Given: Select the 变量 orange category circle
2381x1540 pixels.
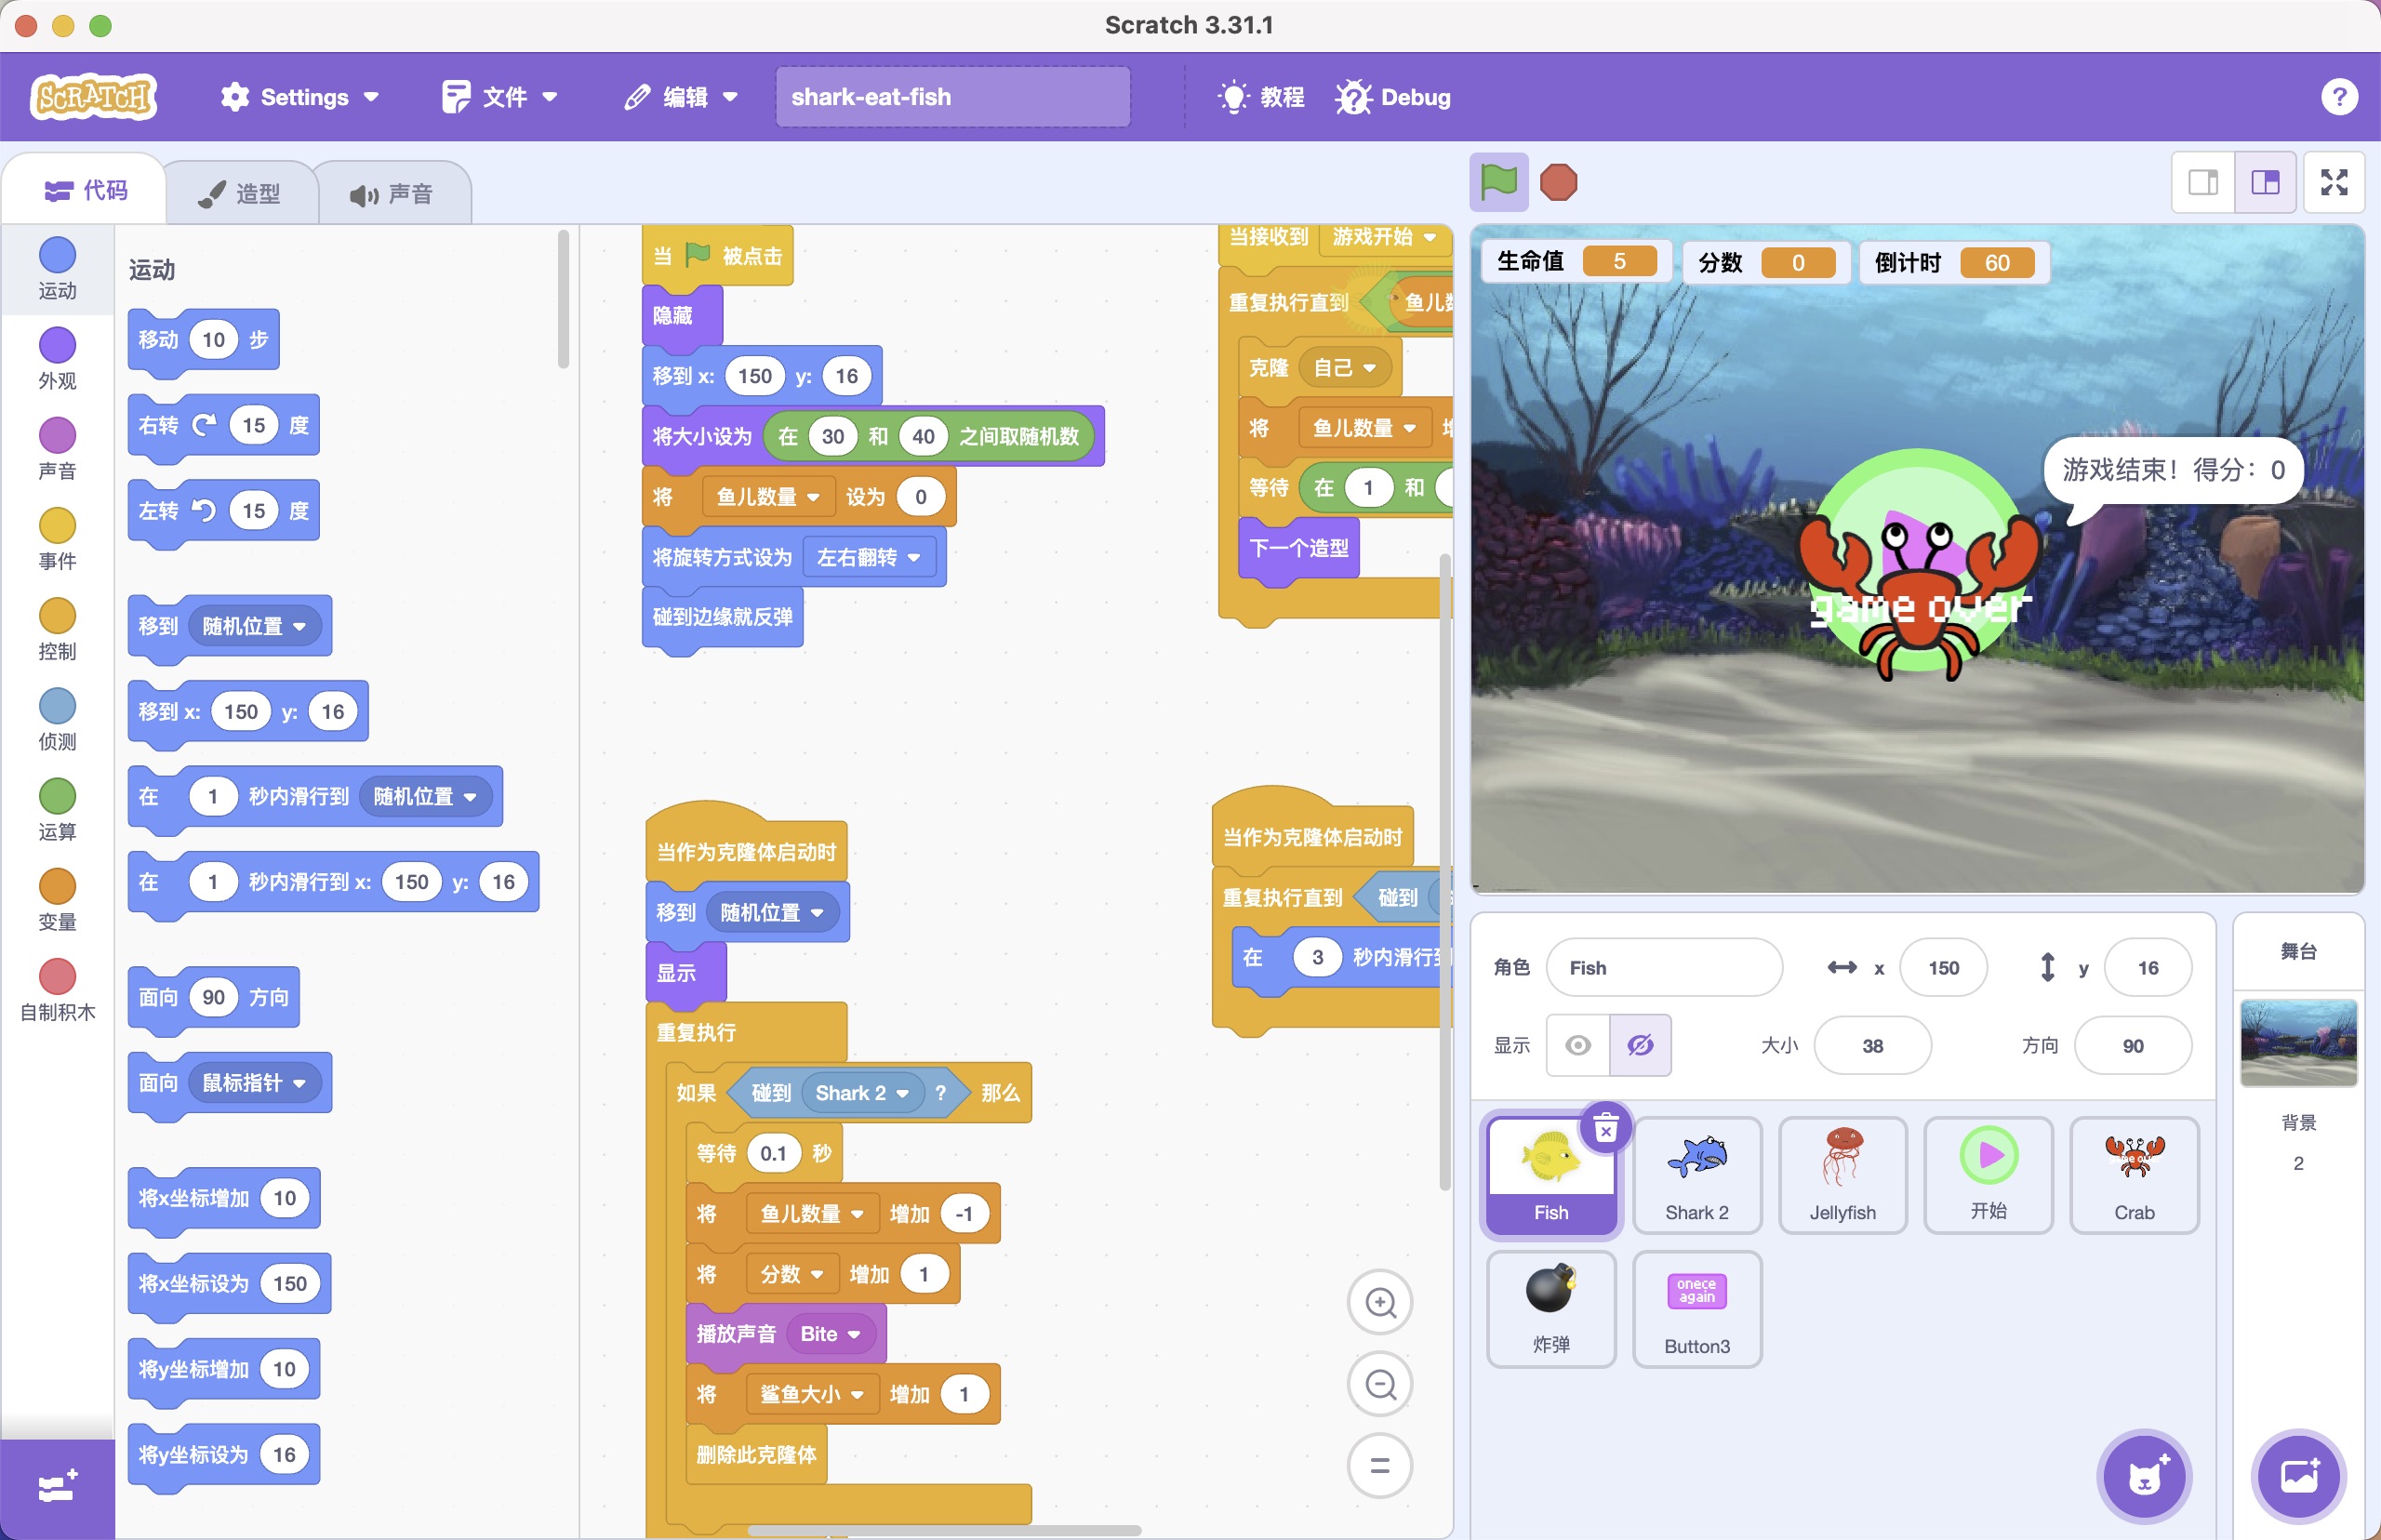Looking at the screenshot, I should click(57, 887).
